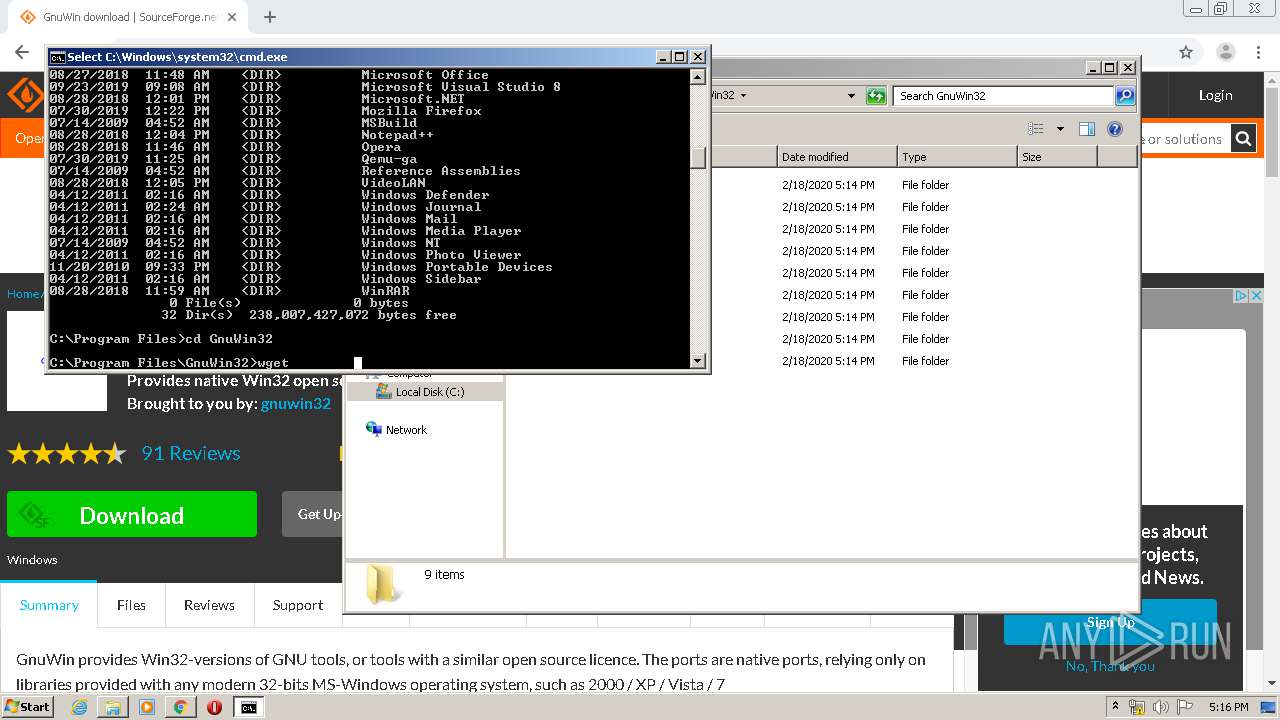
Task: Change view icon in Explorer toolbar
Action: point(1036,129)
